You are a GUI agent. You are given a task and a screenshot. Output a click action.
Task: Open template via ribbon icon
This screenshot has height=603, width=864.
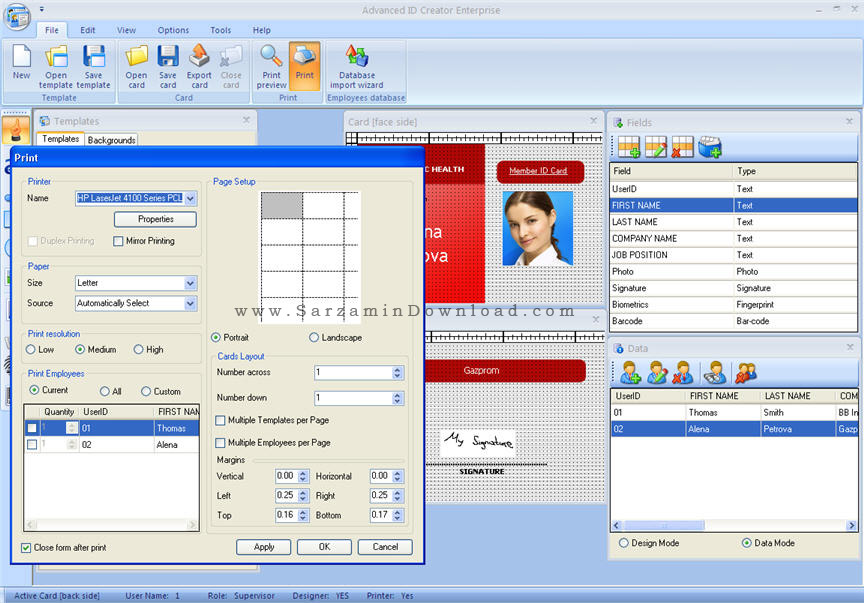point(56,66)
